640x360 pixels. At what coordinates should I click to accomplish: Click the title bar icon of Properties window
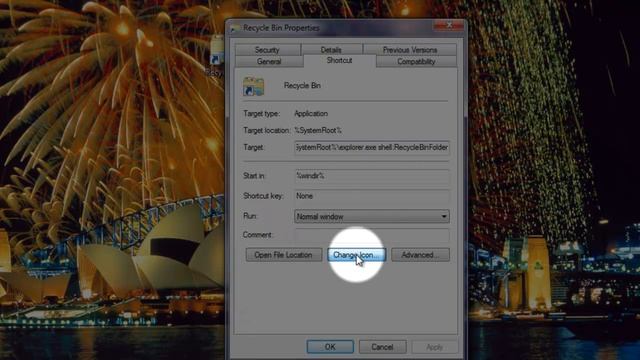point(235,28)
